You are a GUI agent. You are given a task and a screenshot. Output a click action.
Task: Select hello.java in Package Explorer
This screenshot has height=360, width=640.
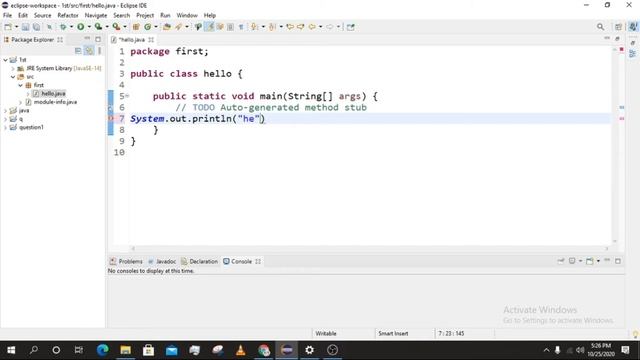coord(49,93)
